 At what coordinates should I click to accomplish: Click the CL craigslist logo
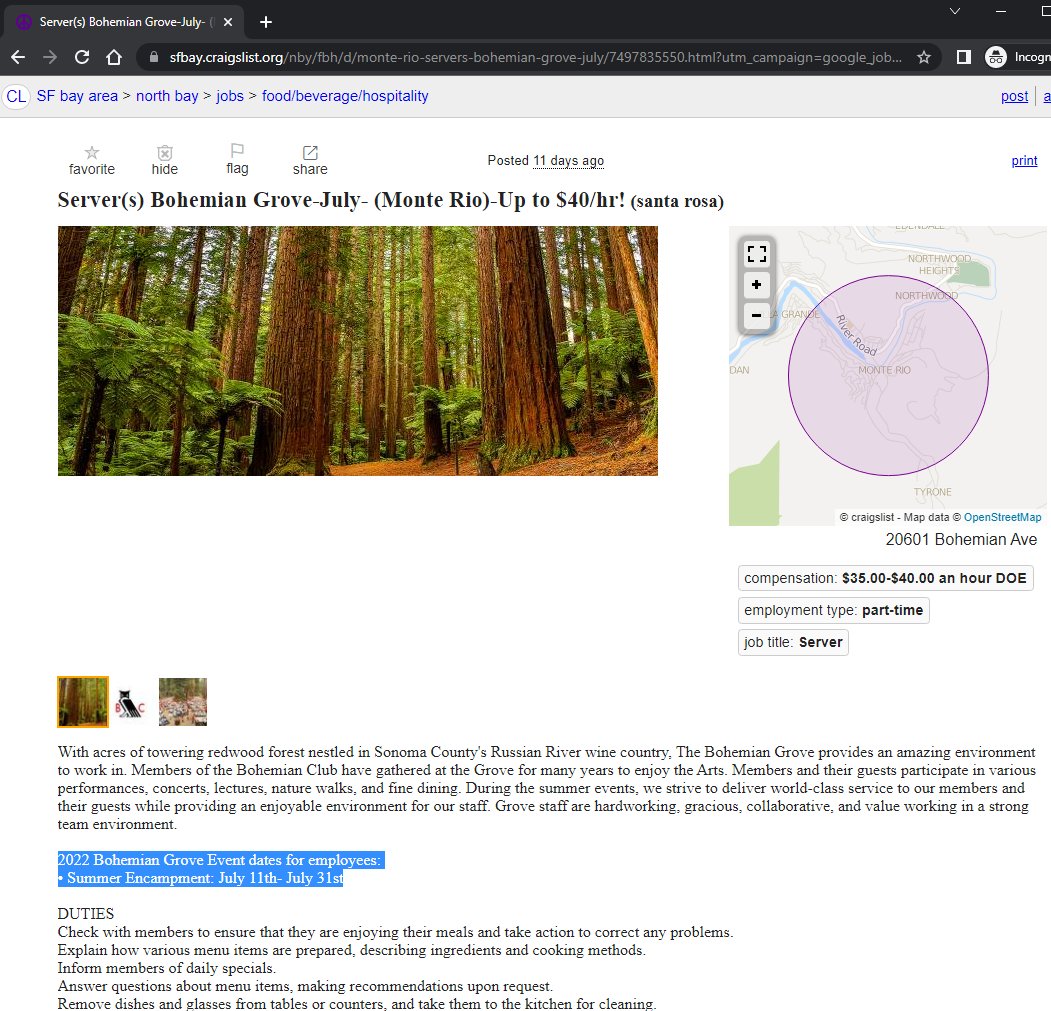[x=16, y=97]
